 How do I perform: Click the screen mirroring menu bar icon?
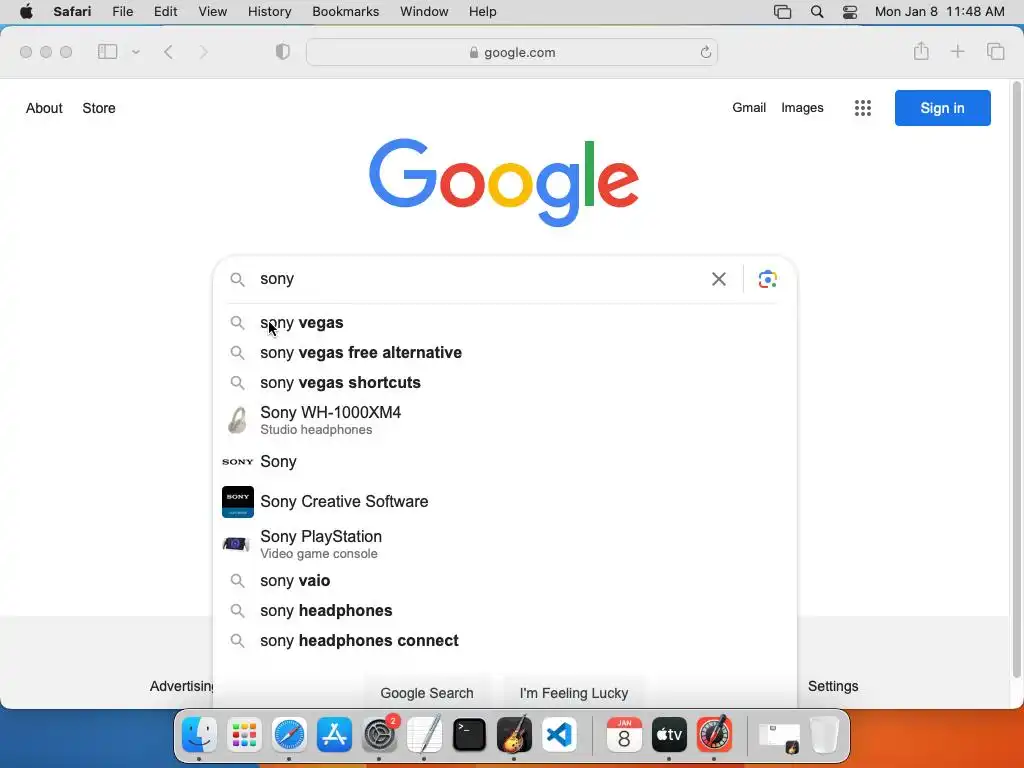coord(782,12)
